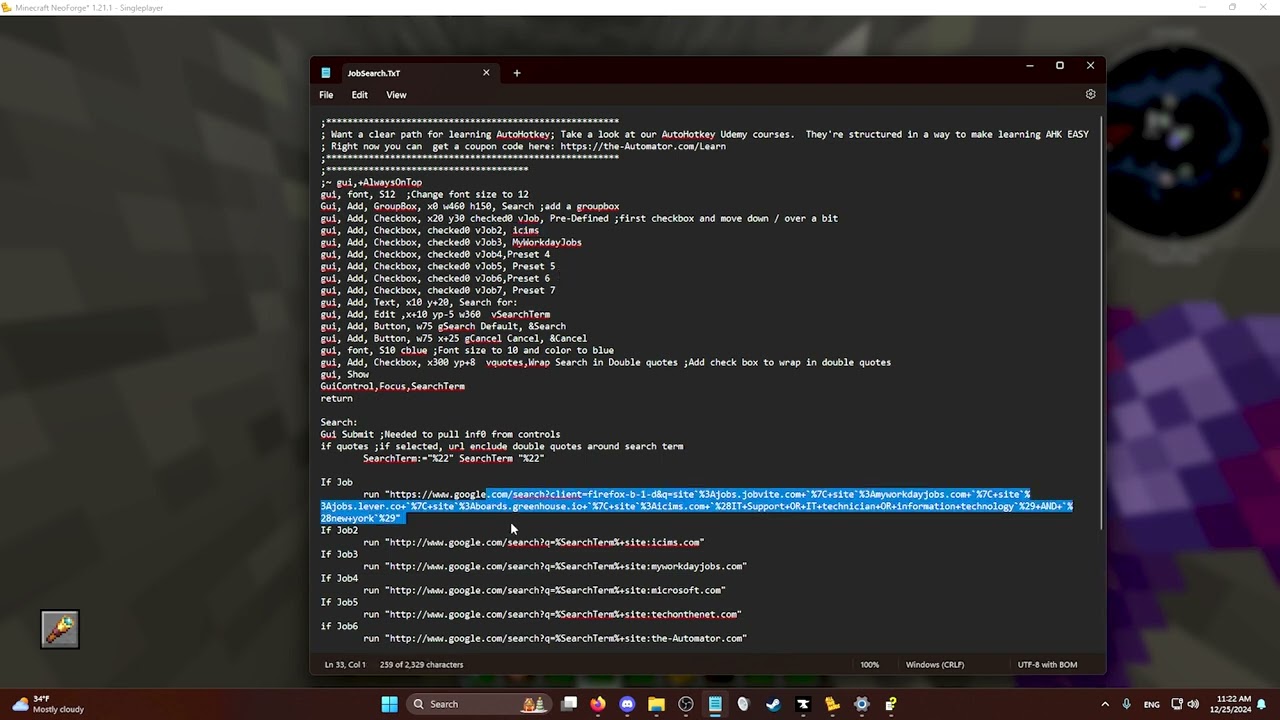Screen dimensions: 1280x720
Task: Open the Edit menu
Action: (x=359, y=95)
